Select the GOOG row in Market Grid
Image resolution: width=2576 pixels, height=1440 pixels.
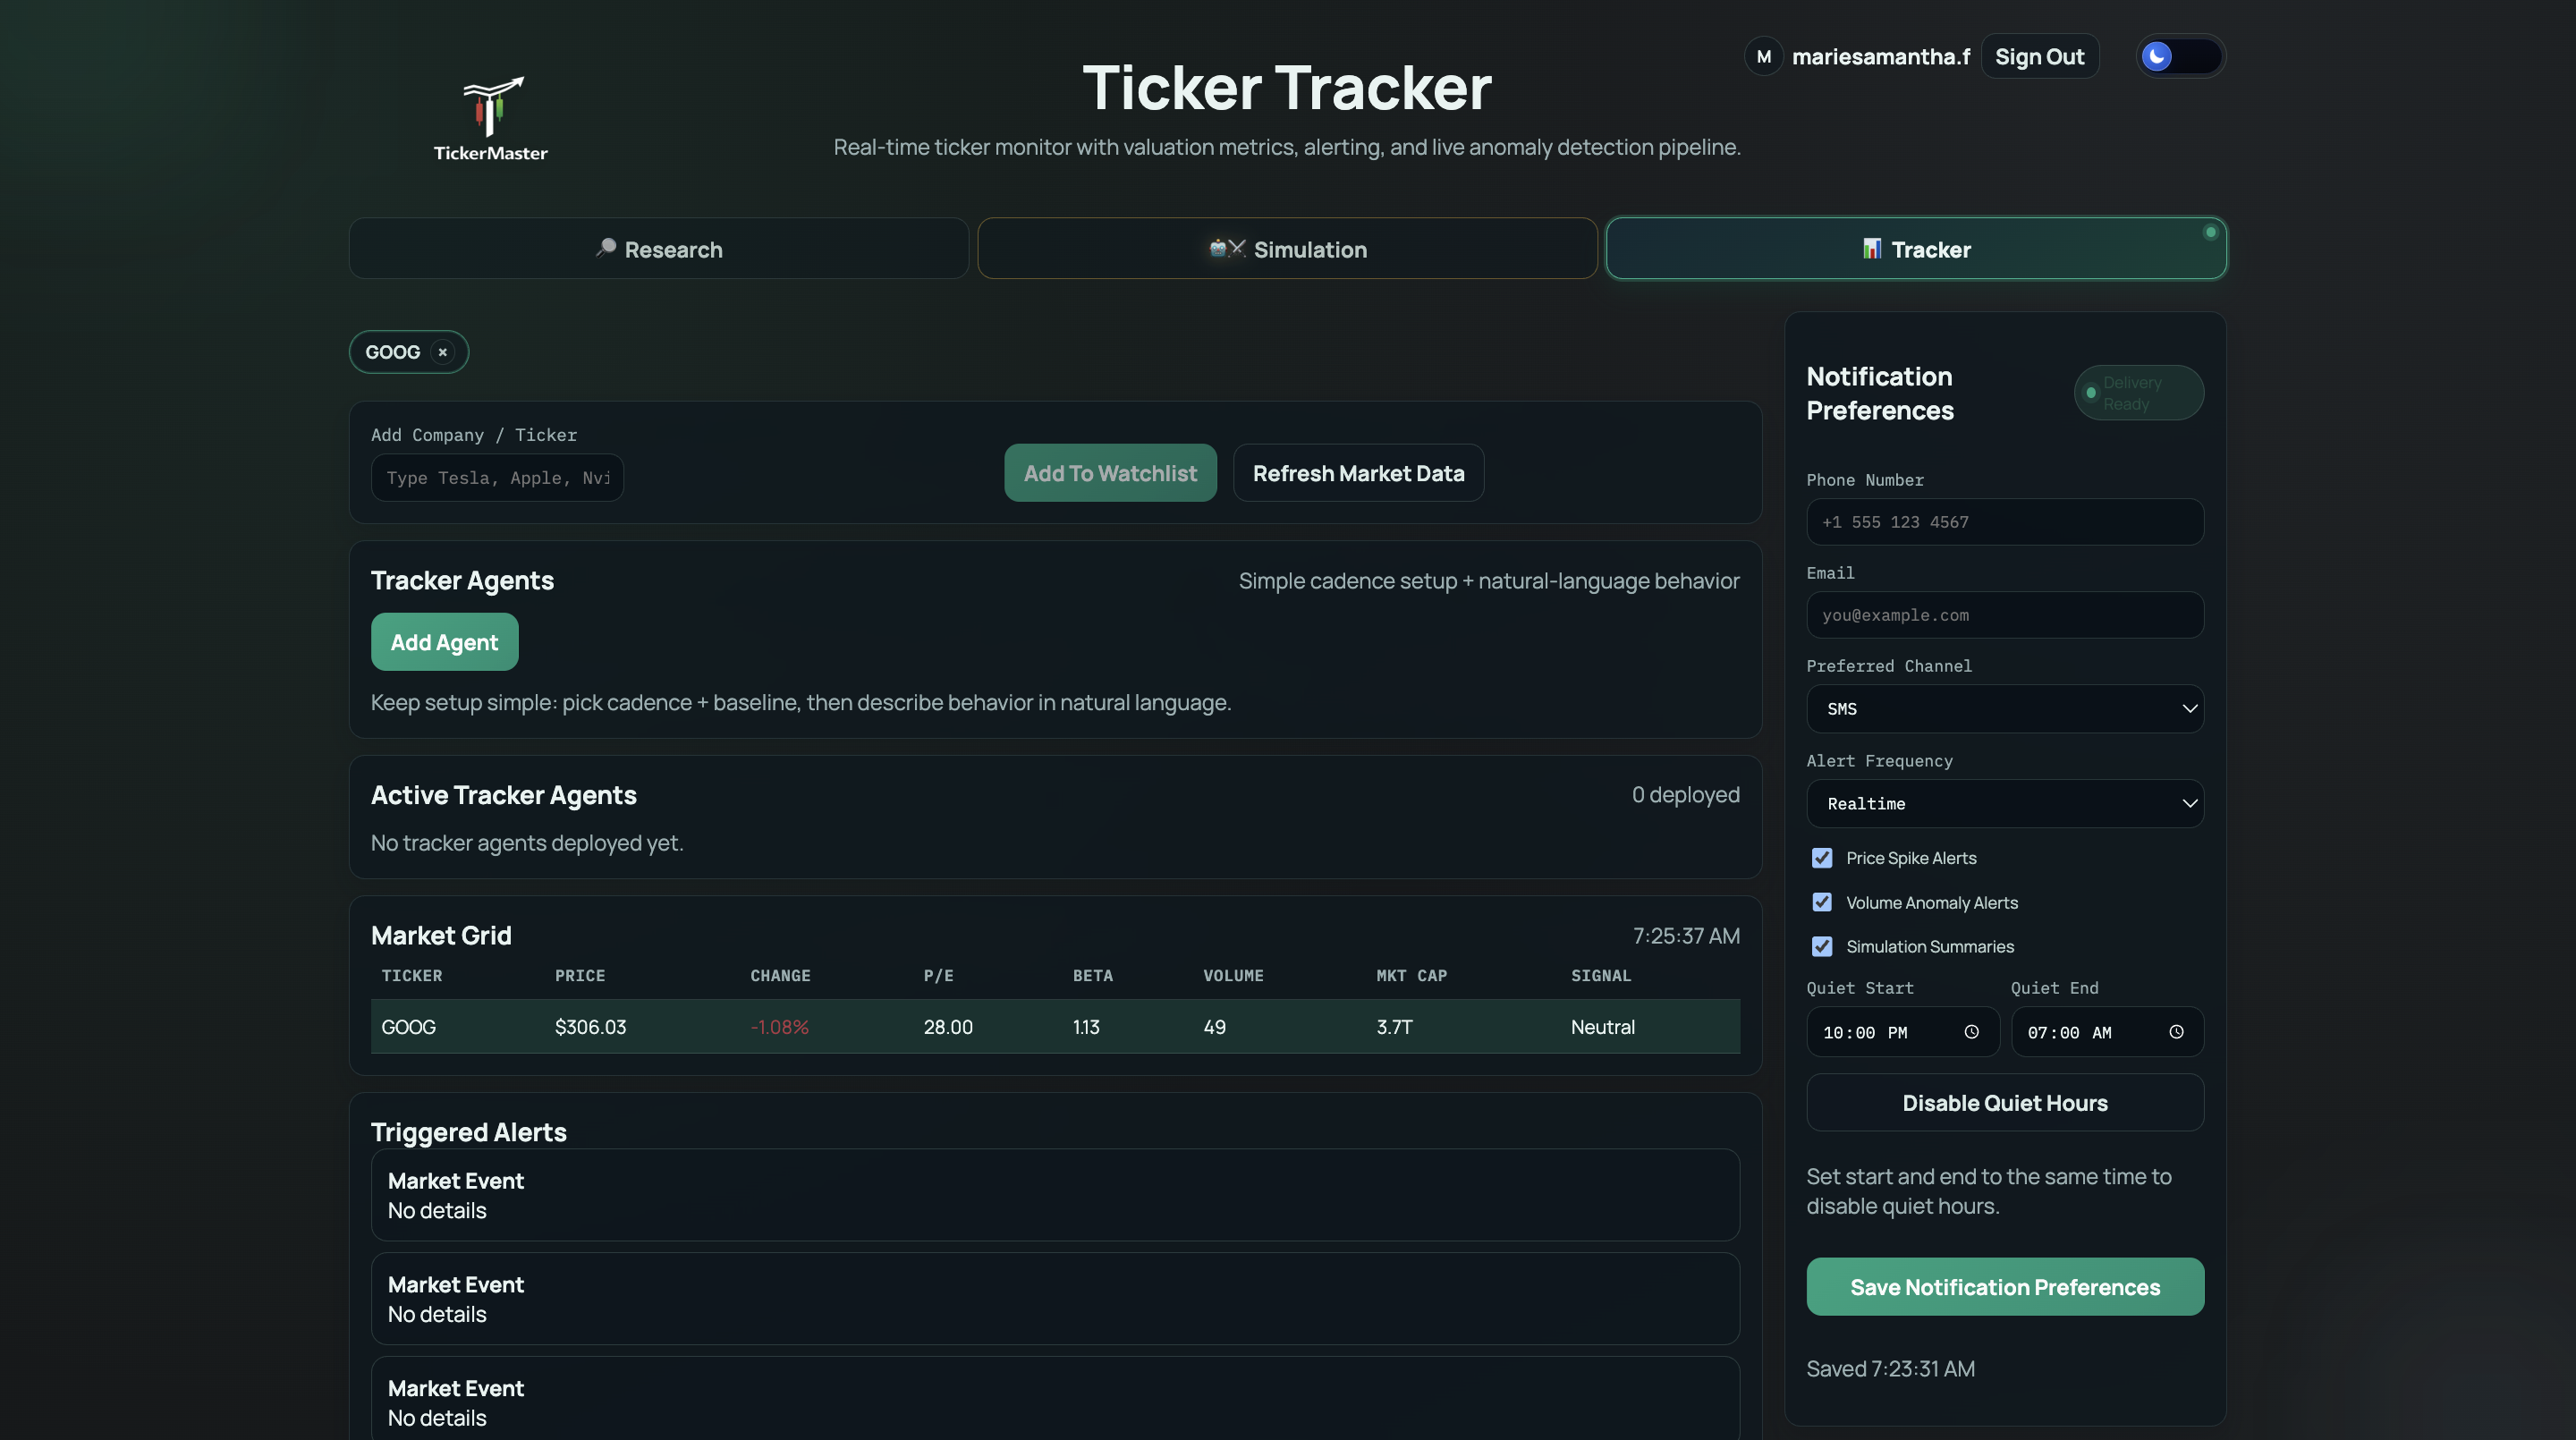pyautogui.click(x=1054, y=1027)
